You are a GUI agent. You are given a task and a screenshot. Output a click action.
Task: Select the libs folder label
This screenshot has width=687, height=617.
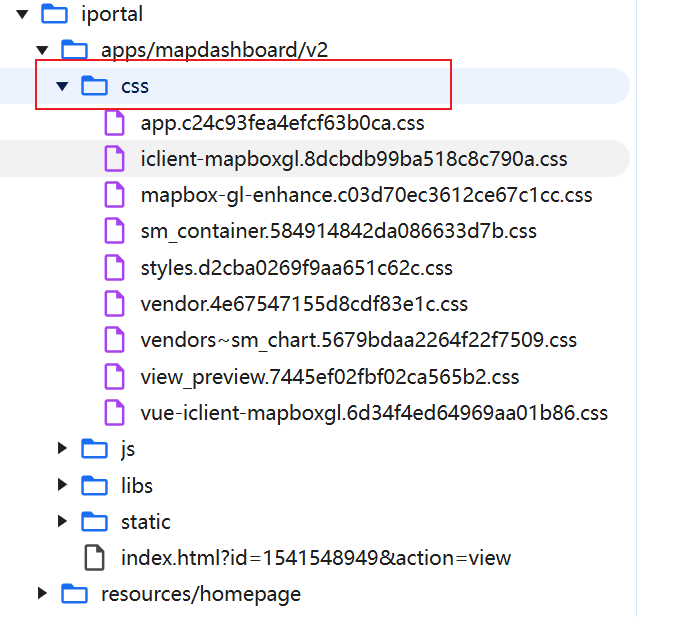(x=137, y=486)
